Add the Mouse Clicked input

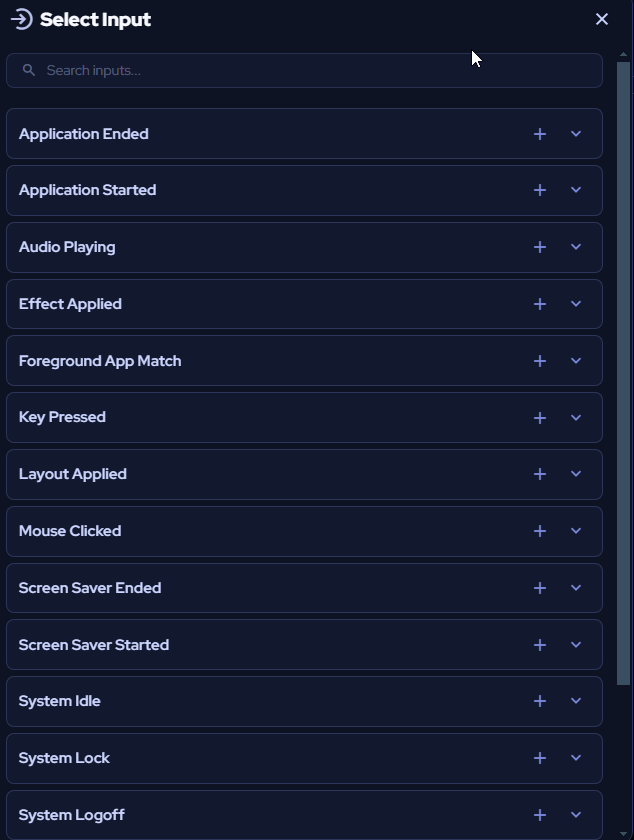tap(540, 531)
